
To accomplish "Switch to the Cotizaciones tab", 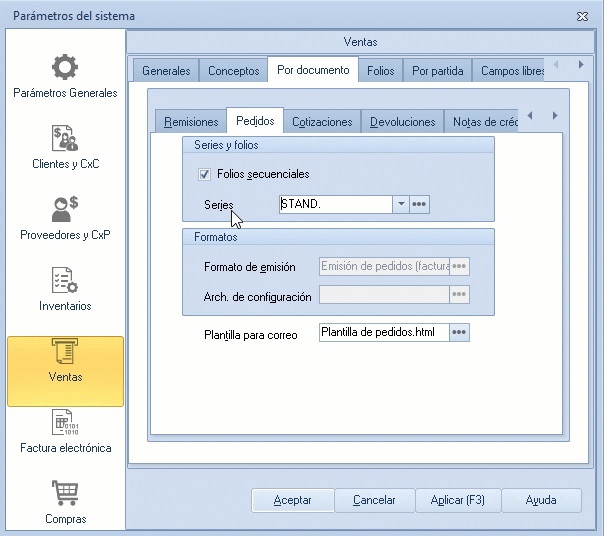I will coord(322,122).
